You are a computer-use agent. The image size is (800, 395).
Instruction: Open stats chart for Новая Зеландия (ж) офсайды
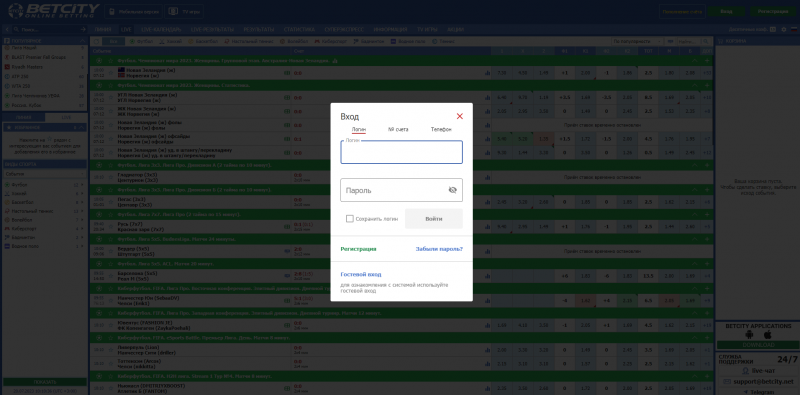pos(487,139)
